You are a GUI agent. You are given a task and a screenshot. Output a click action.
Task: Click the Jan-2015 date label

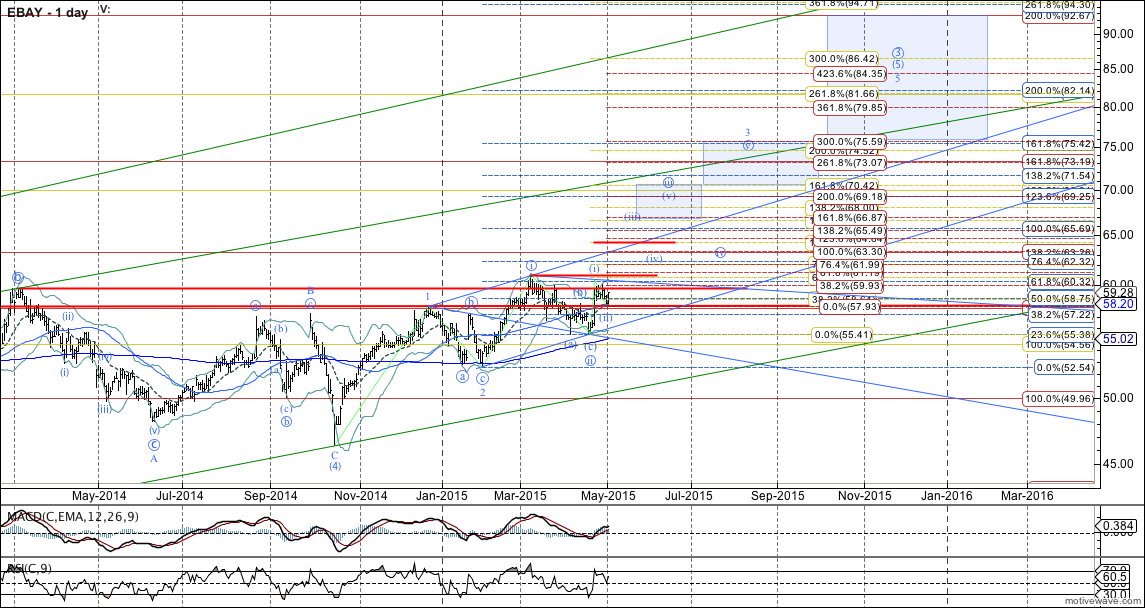pyautogui.click(x=443, y=494)
